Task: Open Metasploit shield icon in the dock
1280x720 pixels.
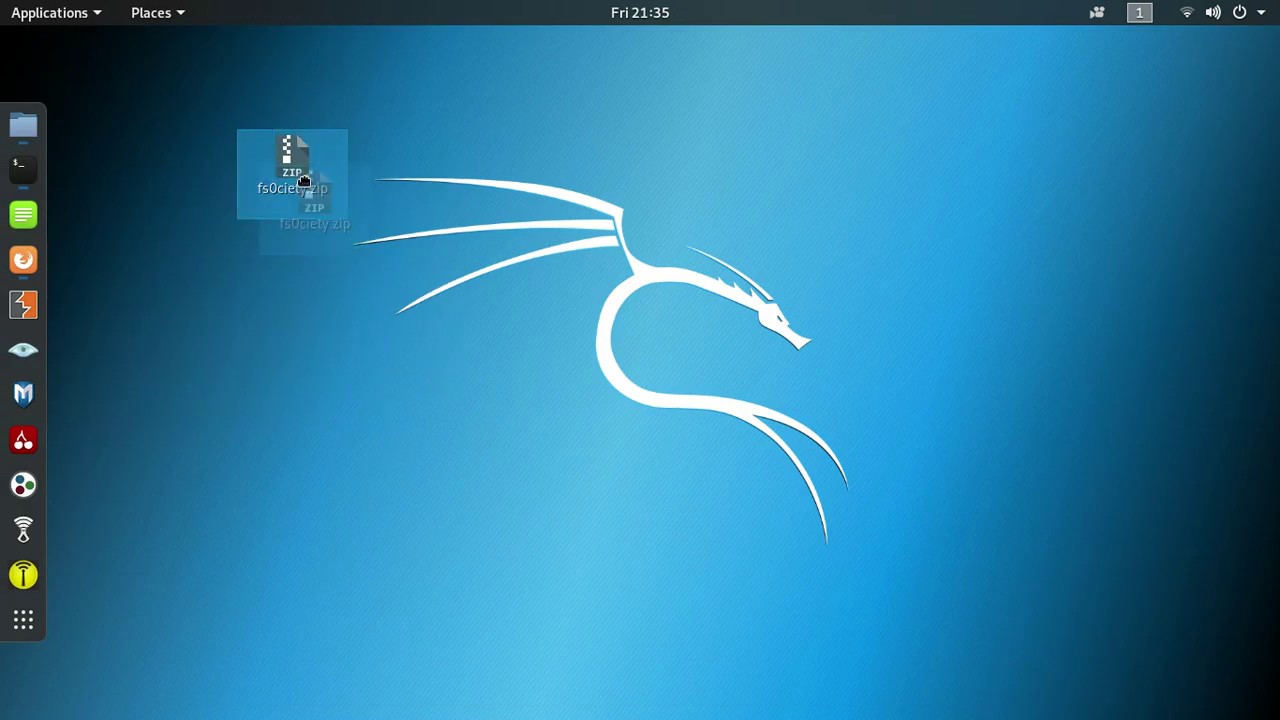Action: tap(23, 395)
